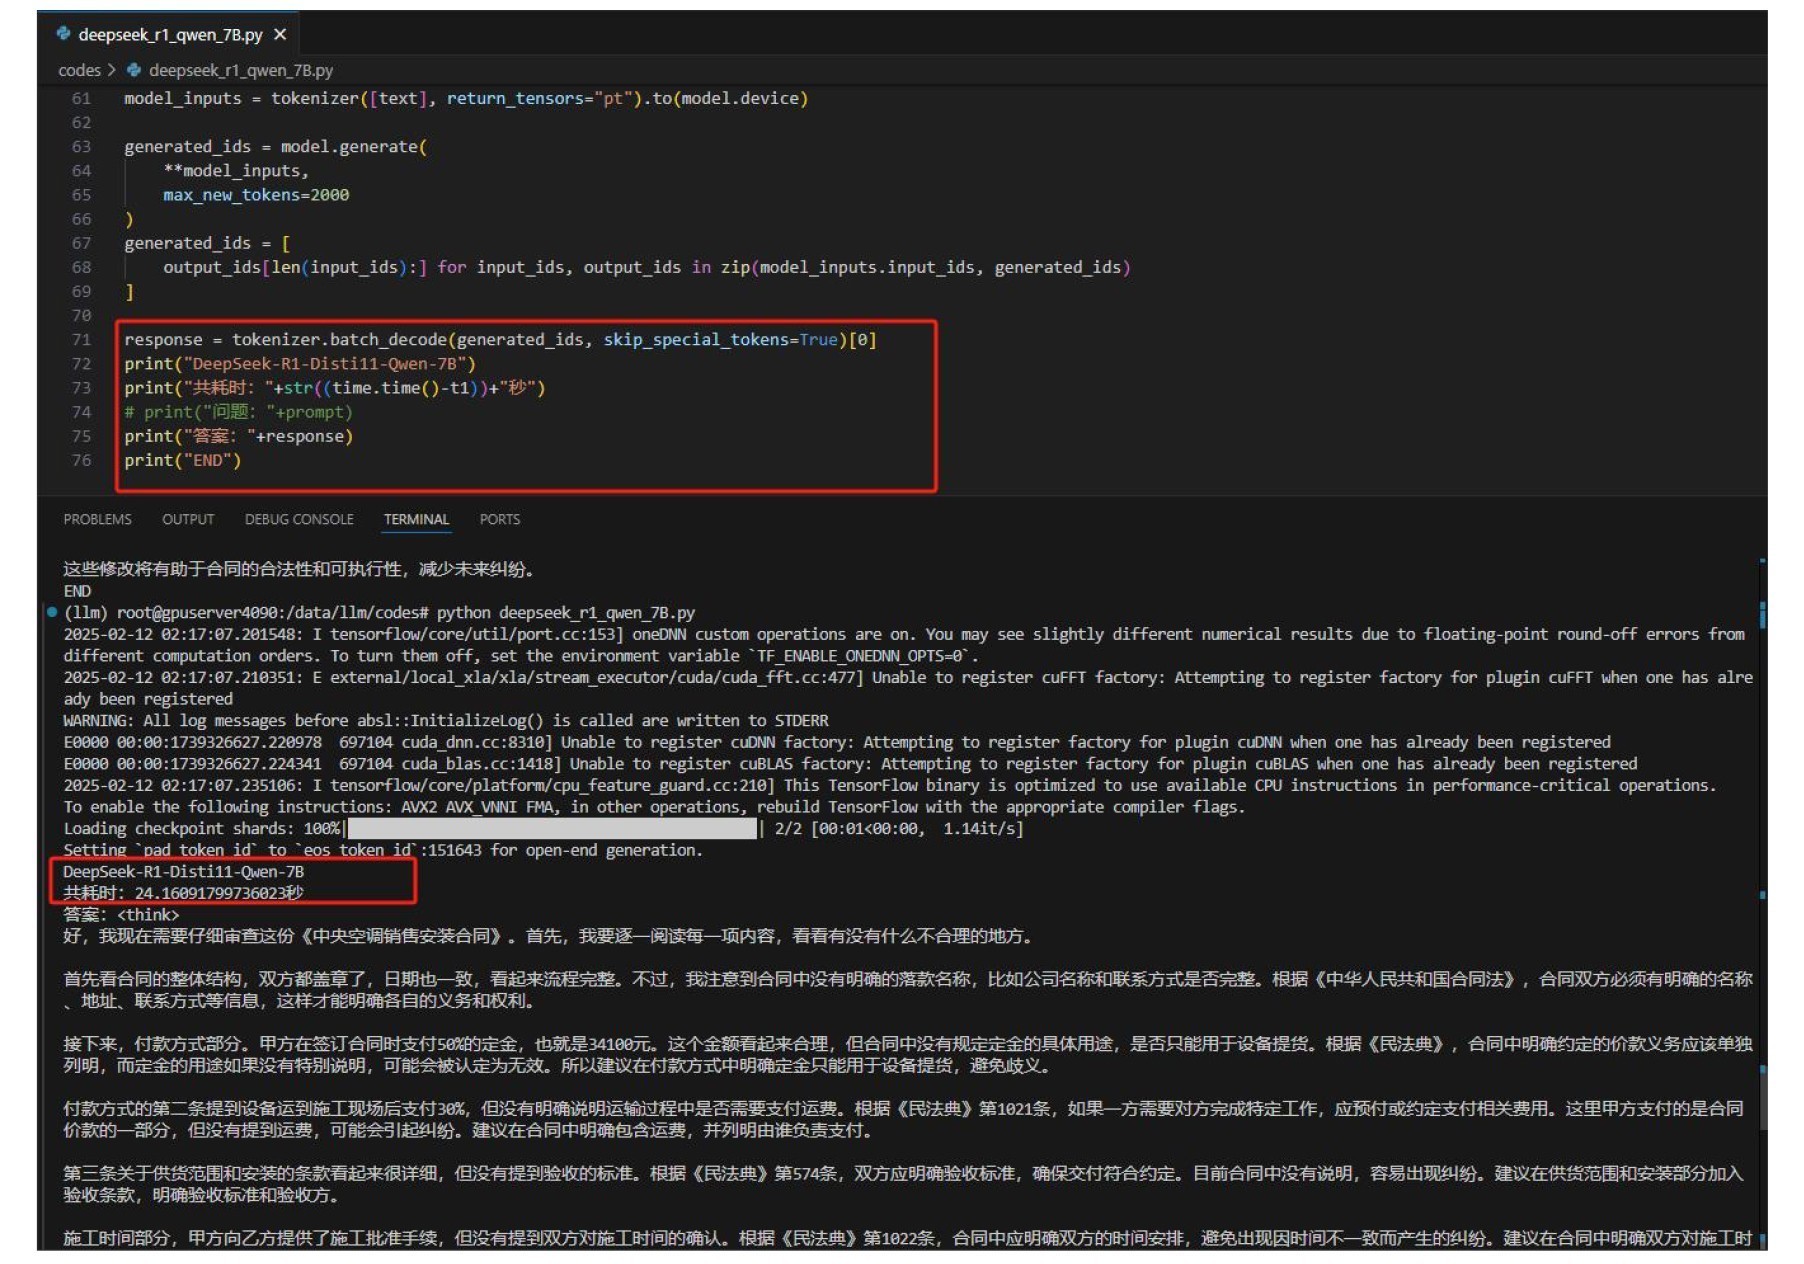Open the OUTPUT panel tab
The width and height of the screenshot is (1804, 1264).
pyautogui.click(x=188, y=519)
